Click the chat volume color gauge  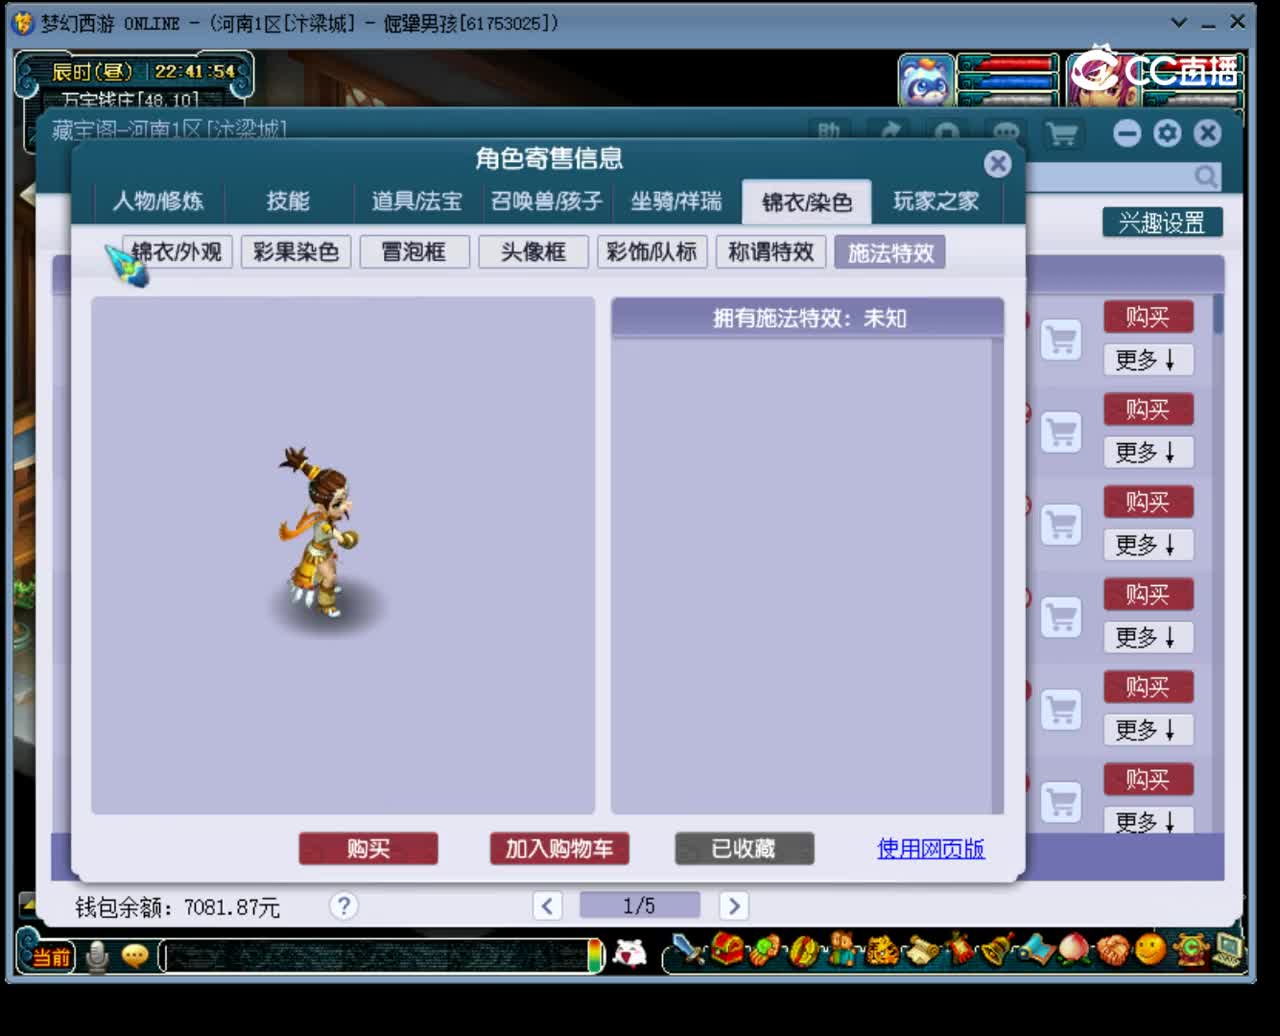click(x=595, y=955)
